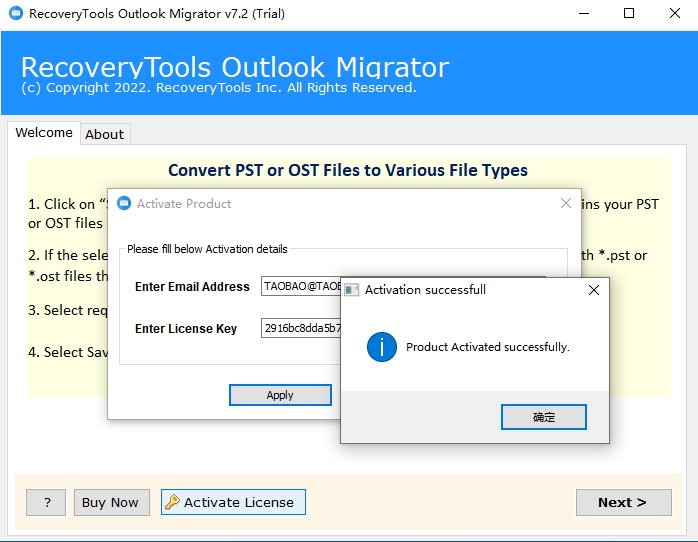Click the copyright 2022 RecoveryTools Inc. text

(219, 88)
